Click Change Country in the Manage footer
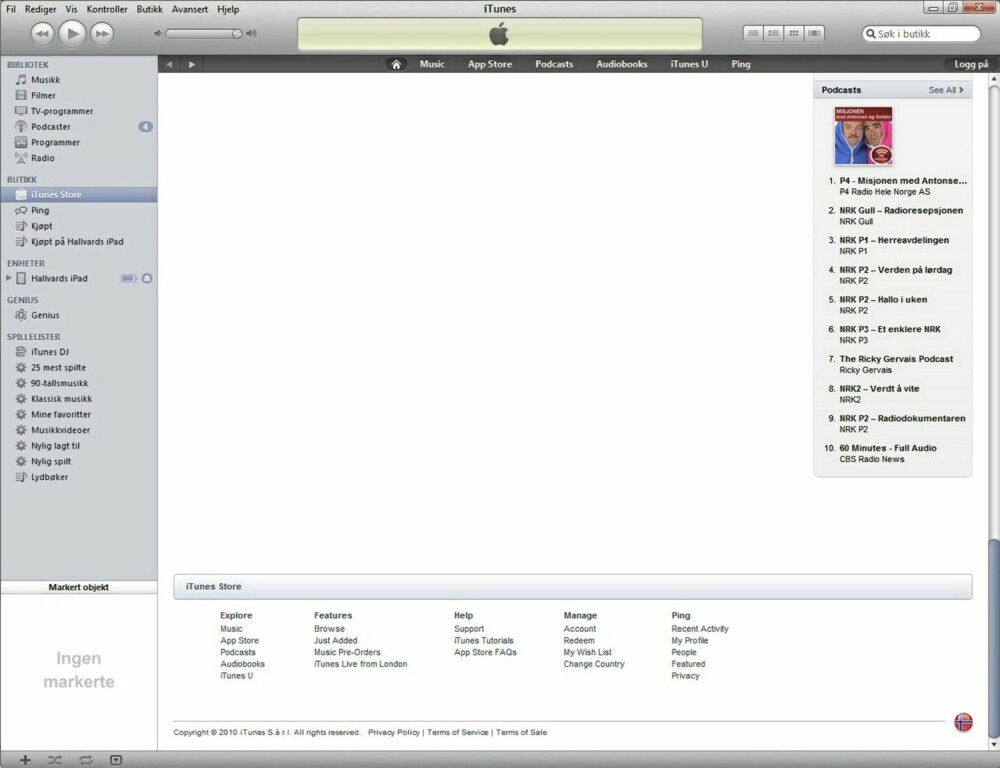This screenshot has height=768, width=1000. pyautogui.click(x=594, y=664)
